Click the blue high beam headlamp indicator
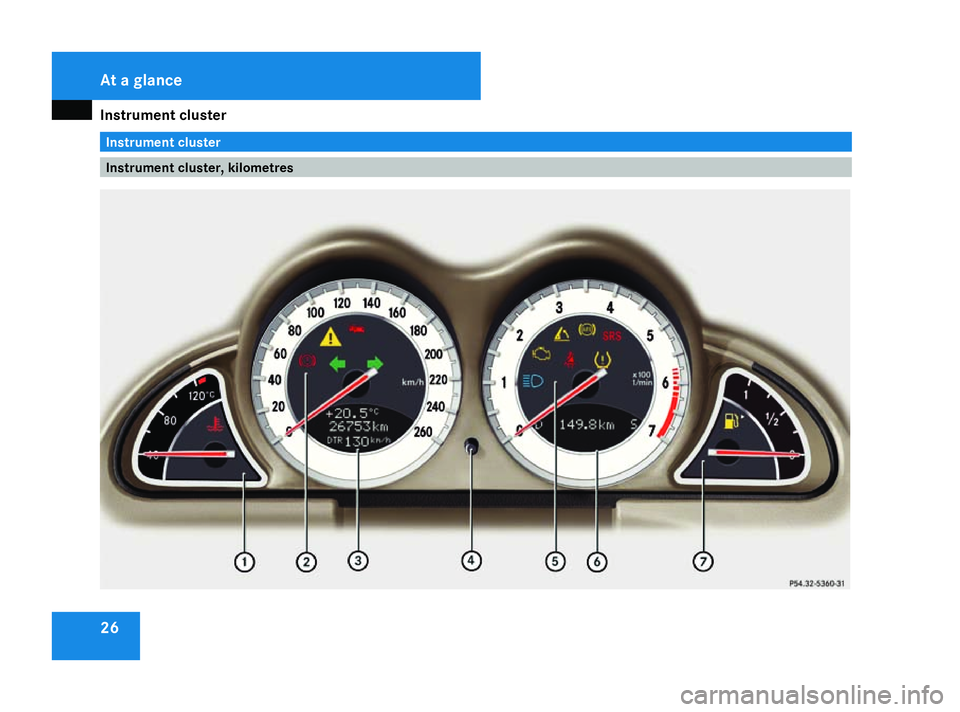The image size is (960, 712). [533, 381]
